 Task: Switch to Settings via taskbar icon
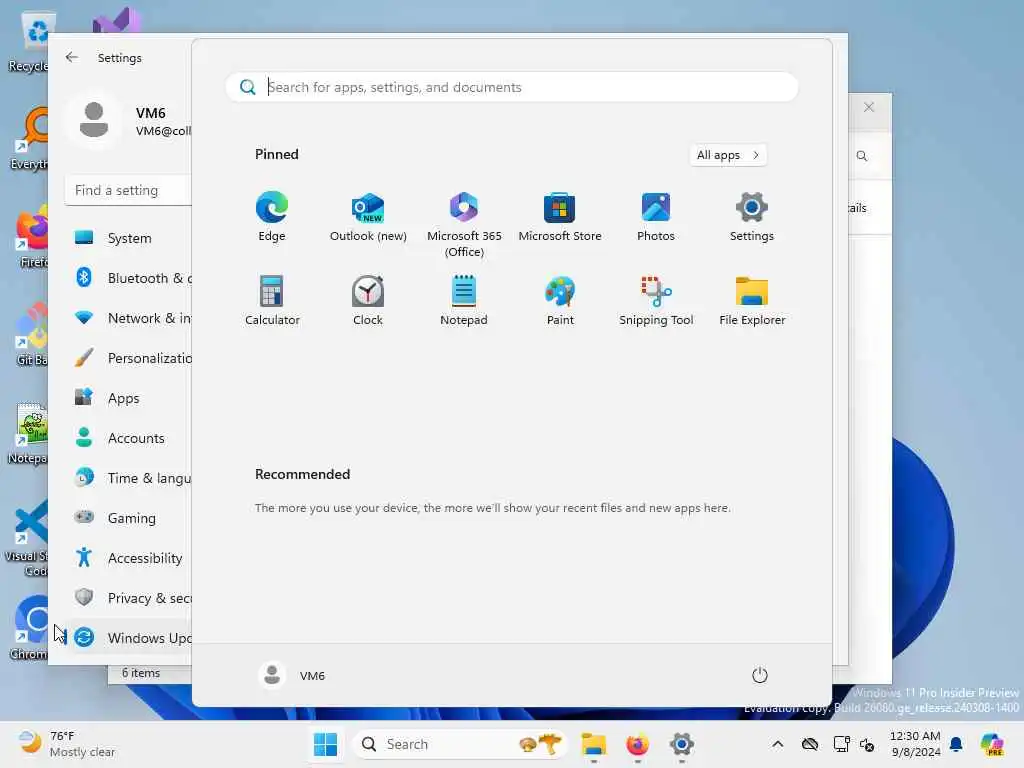(x=681, y=744)
